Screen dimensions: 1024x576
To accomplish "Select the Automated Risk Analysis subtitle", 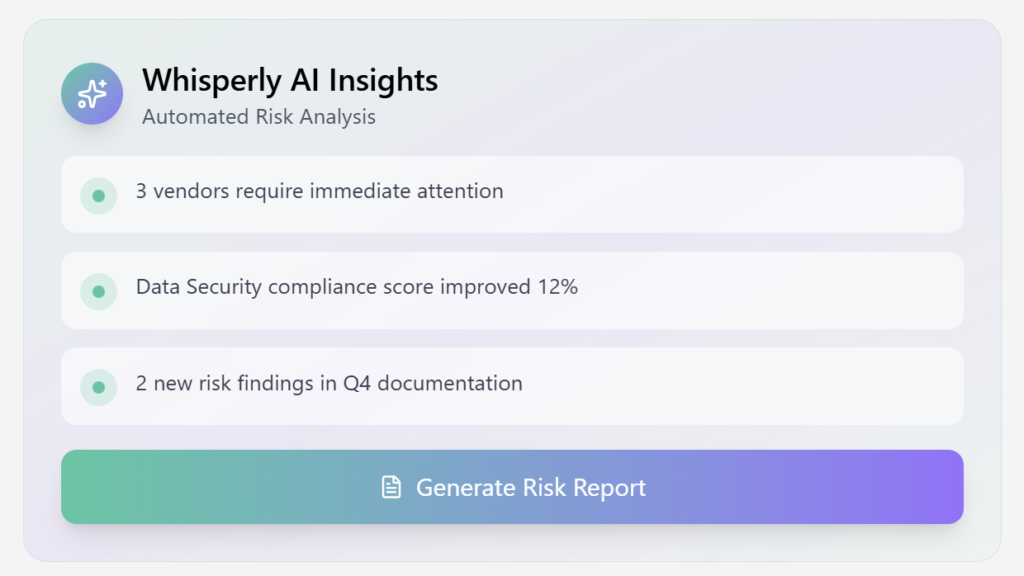I will coord(259,117).
